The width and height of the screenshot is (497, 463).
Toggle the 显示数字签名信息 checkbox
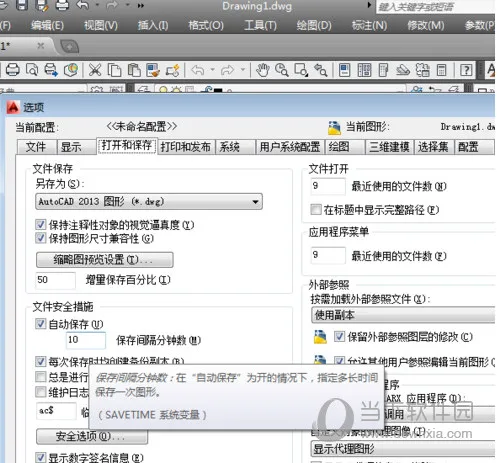coord(40,457)
